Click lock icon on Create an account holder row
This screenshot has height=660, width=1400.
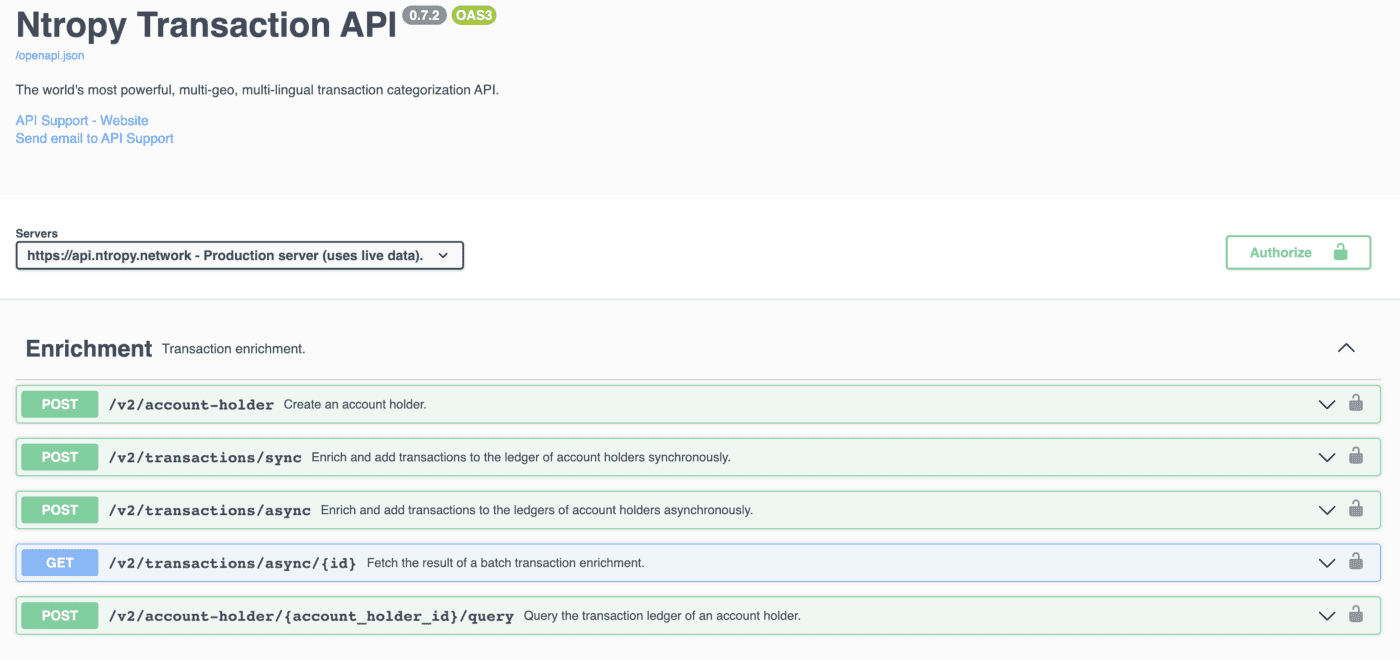tap(1356, 404)
